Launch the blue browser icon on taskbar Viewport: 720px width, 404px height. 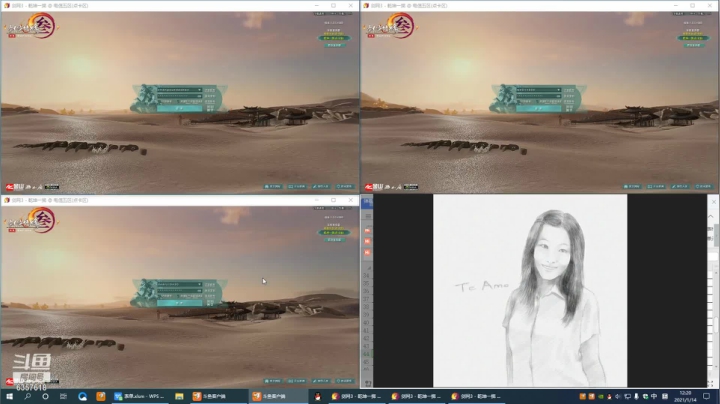click(x=83, y=396)
